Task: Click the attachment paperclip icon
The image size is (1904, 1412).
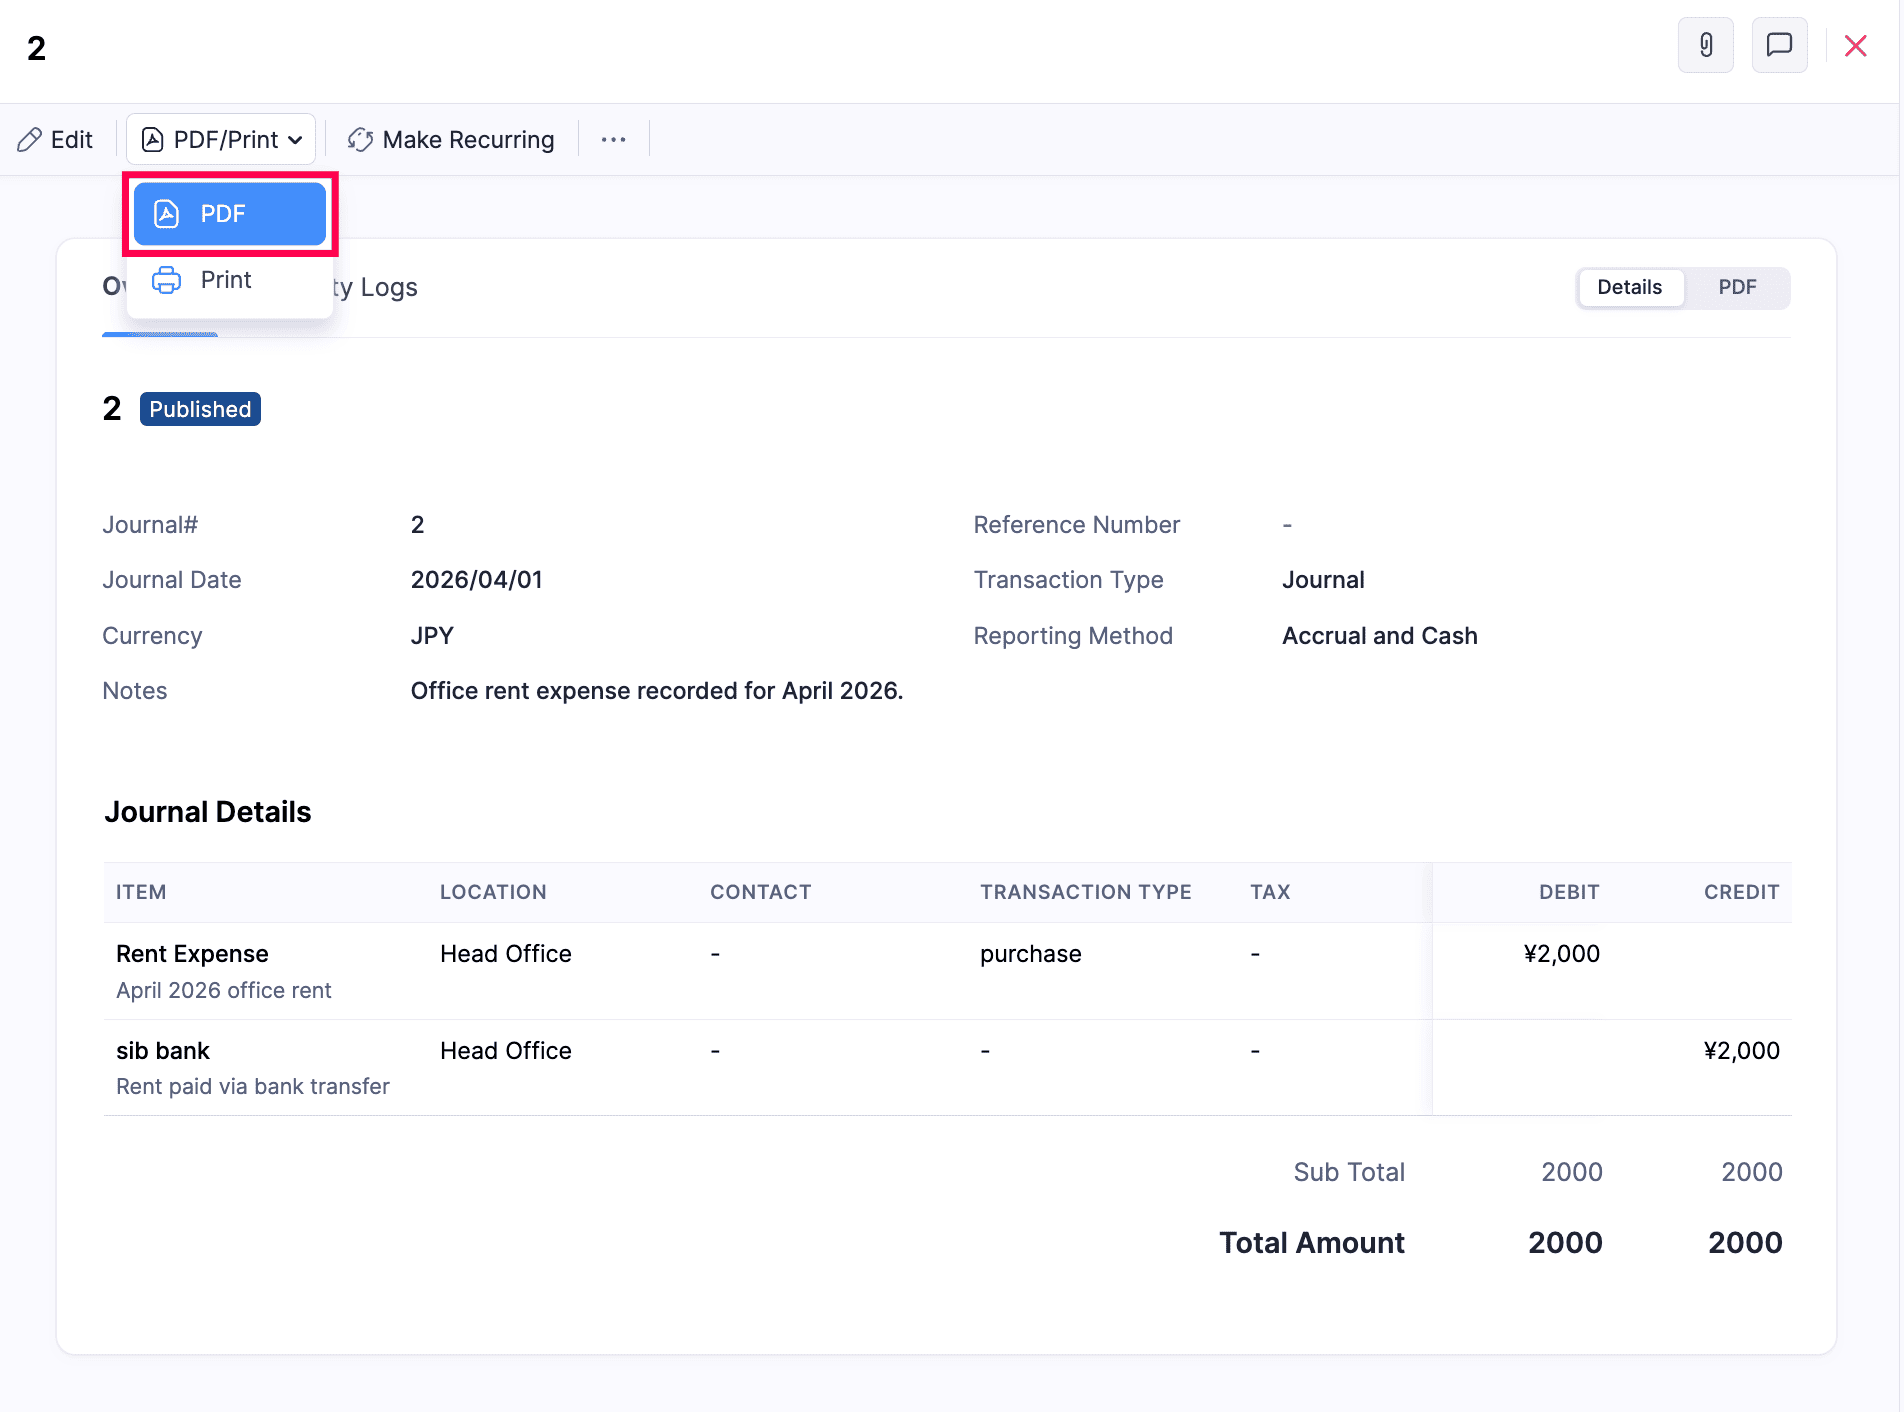Action: point(1705,45)
